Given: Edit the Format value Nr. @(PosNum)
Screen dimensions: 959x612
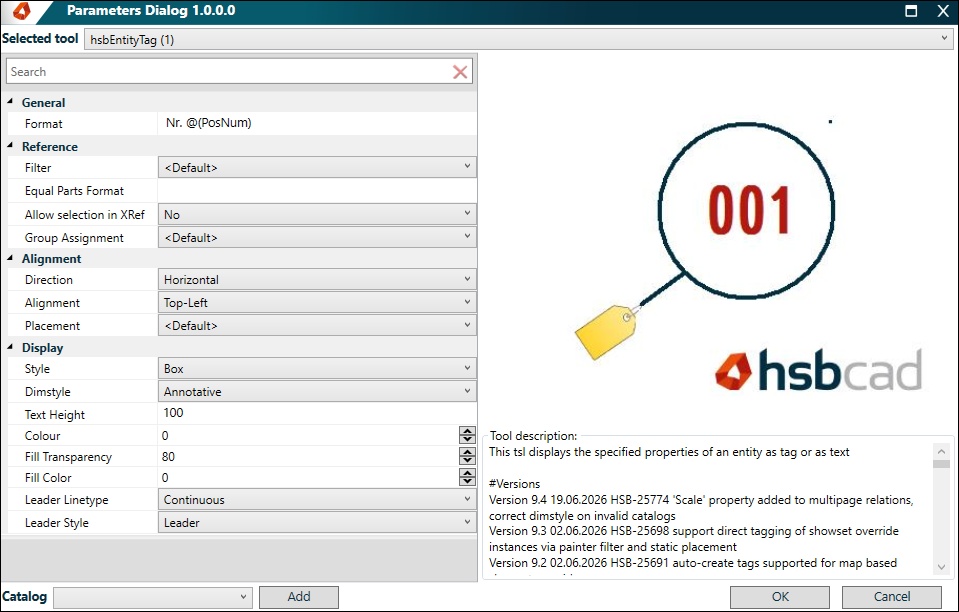Looking at the screenshot, I should point(317,123).
